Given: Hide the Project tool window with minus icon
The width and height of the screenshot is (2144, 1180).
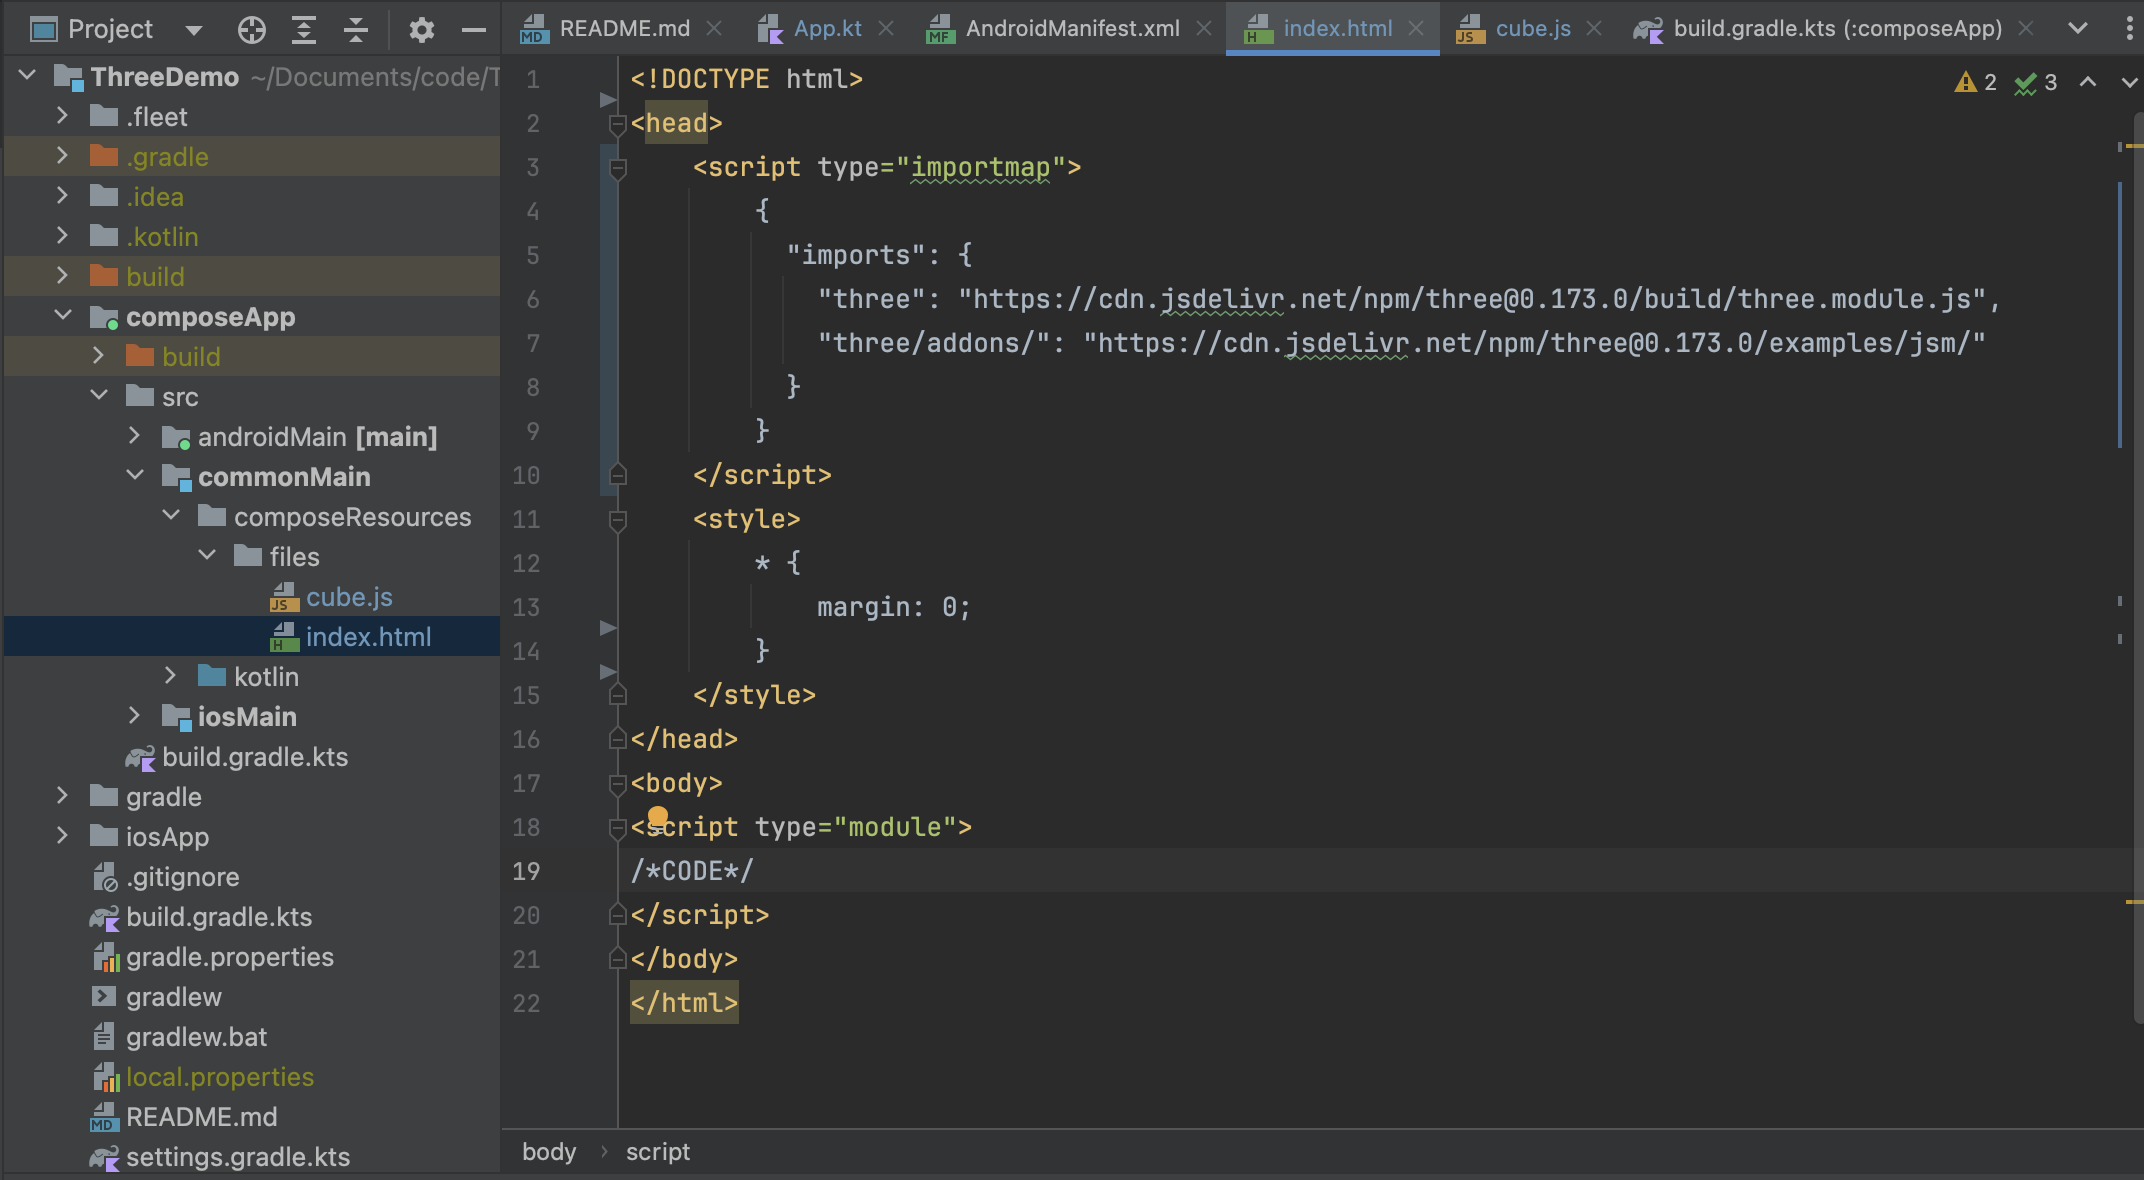Looking at the screenshot, I should click(x=474, y=30).
